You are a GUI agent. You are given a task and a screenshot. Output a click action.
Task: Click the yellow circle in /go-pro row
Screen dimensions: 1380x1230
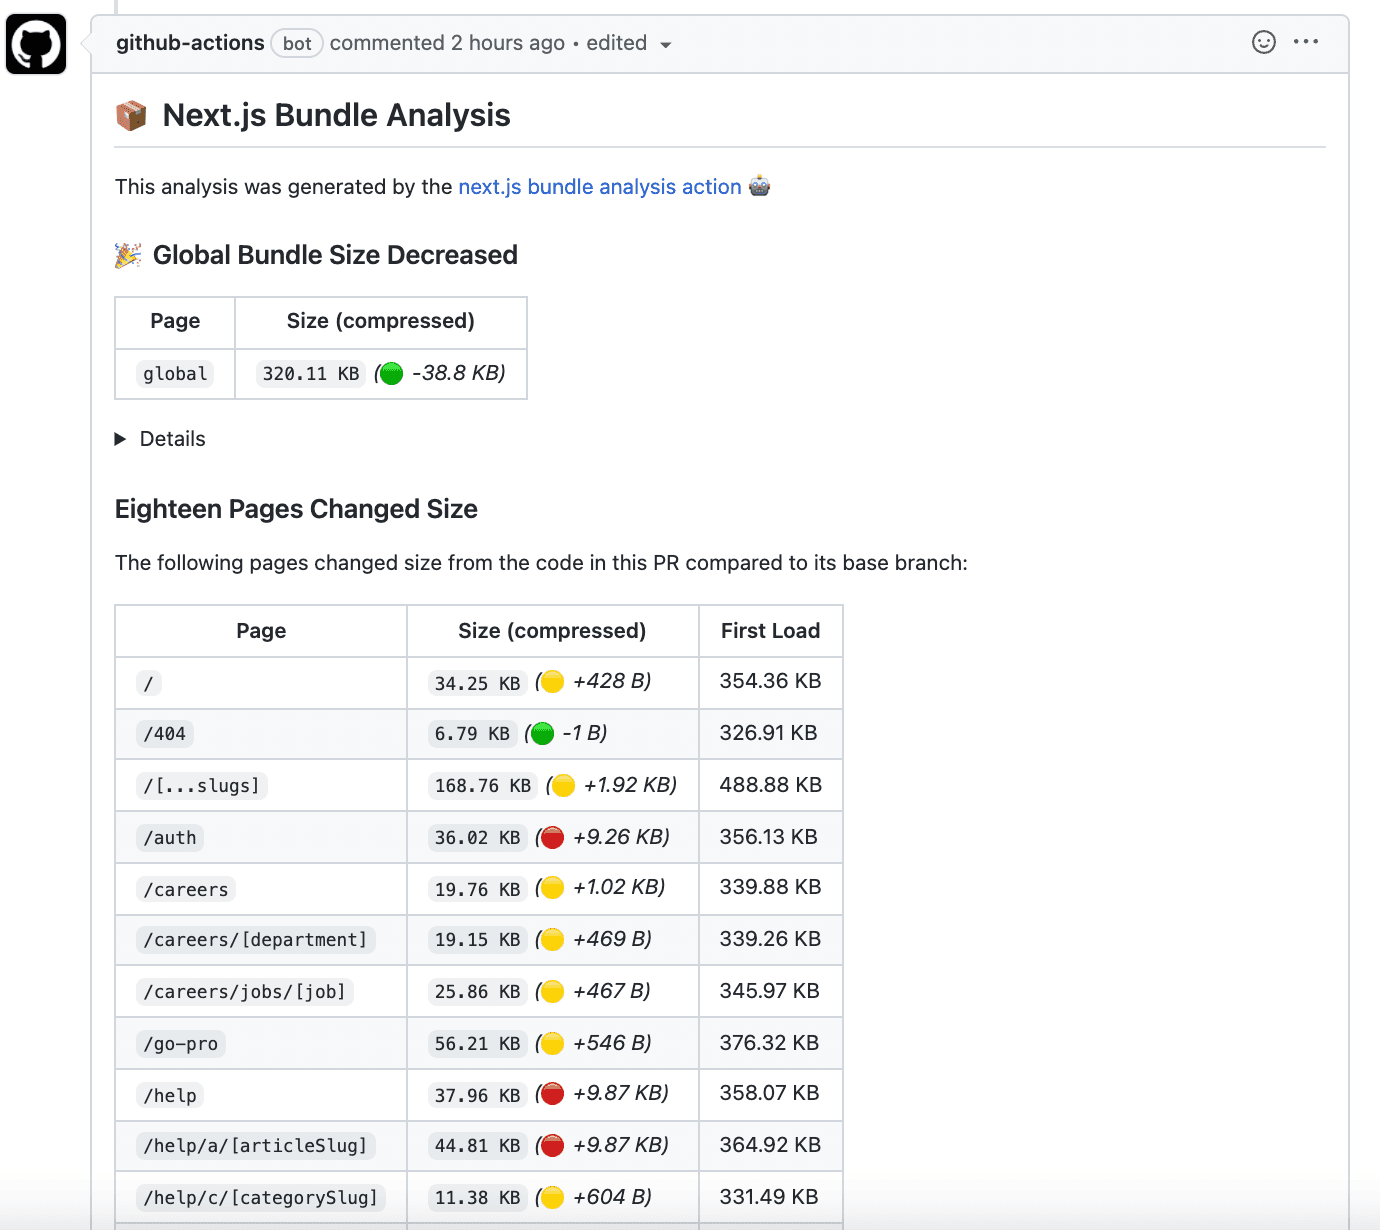552,1044
